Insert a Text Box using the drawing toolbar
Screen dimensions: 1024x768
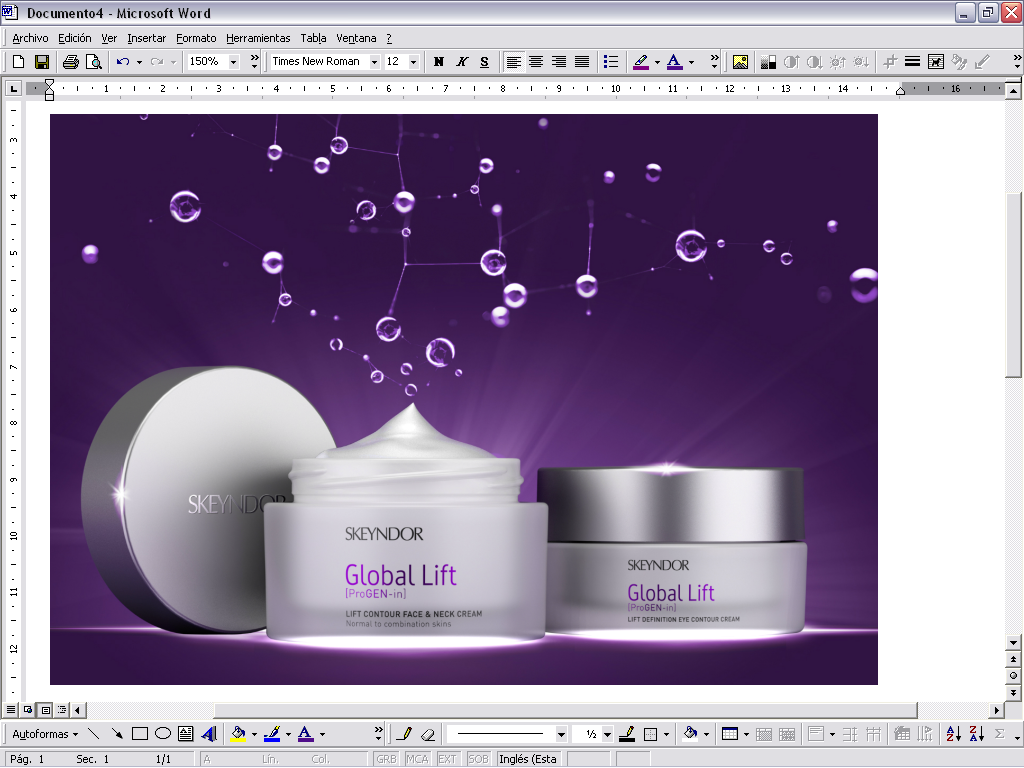185,733
